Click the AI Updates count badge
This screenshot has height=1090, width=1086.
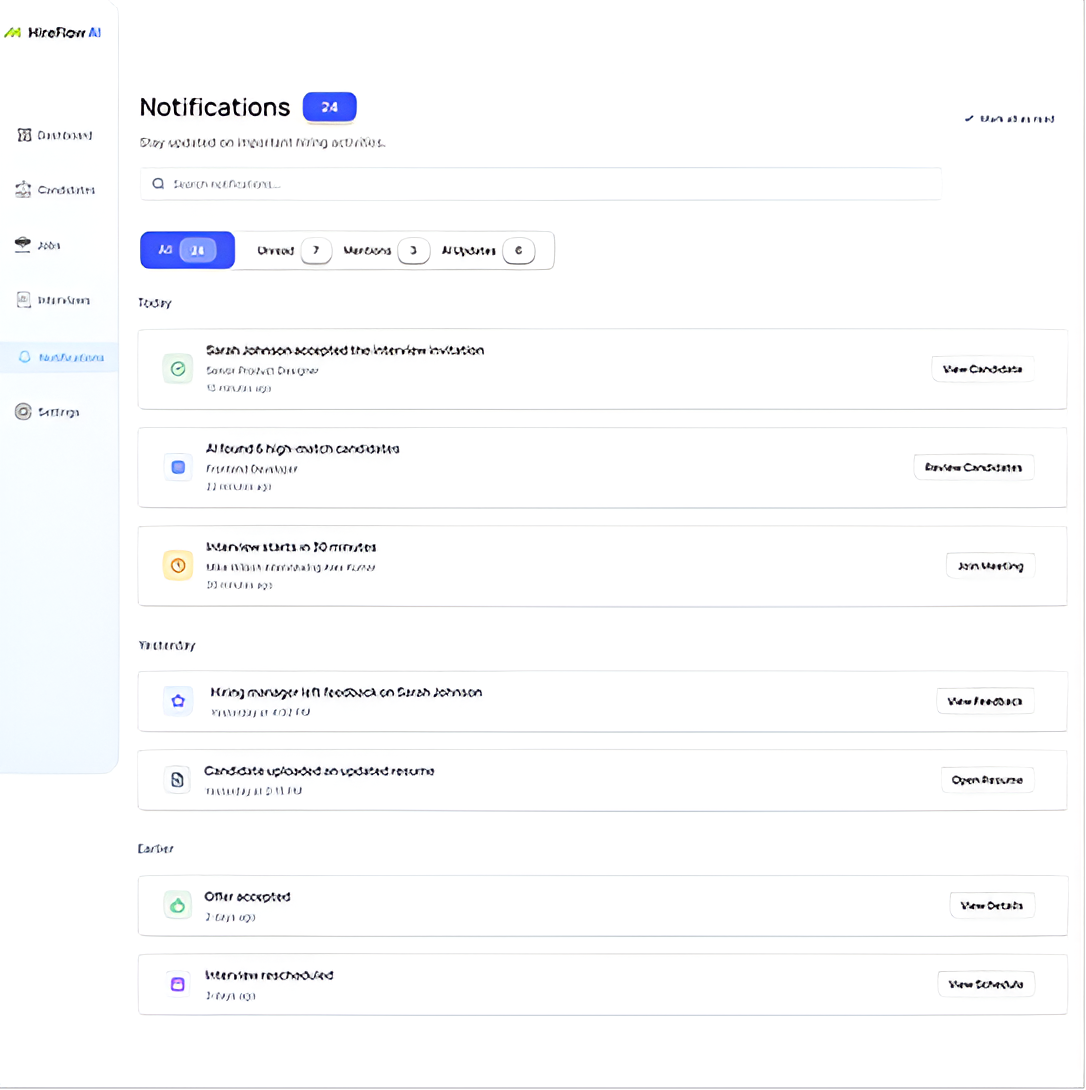tap(519, 250)
